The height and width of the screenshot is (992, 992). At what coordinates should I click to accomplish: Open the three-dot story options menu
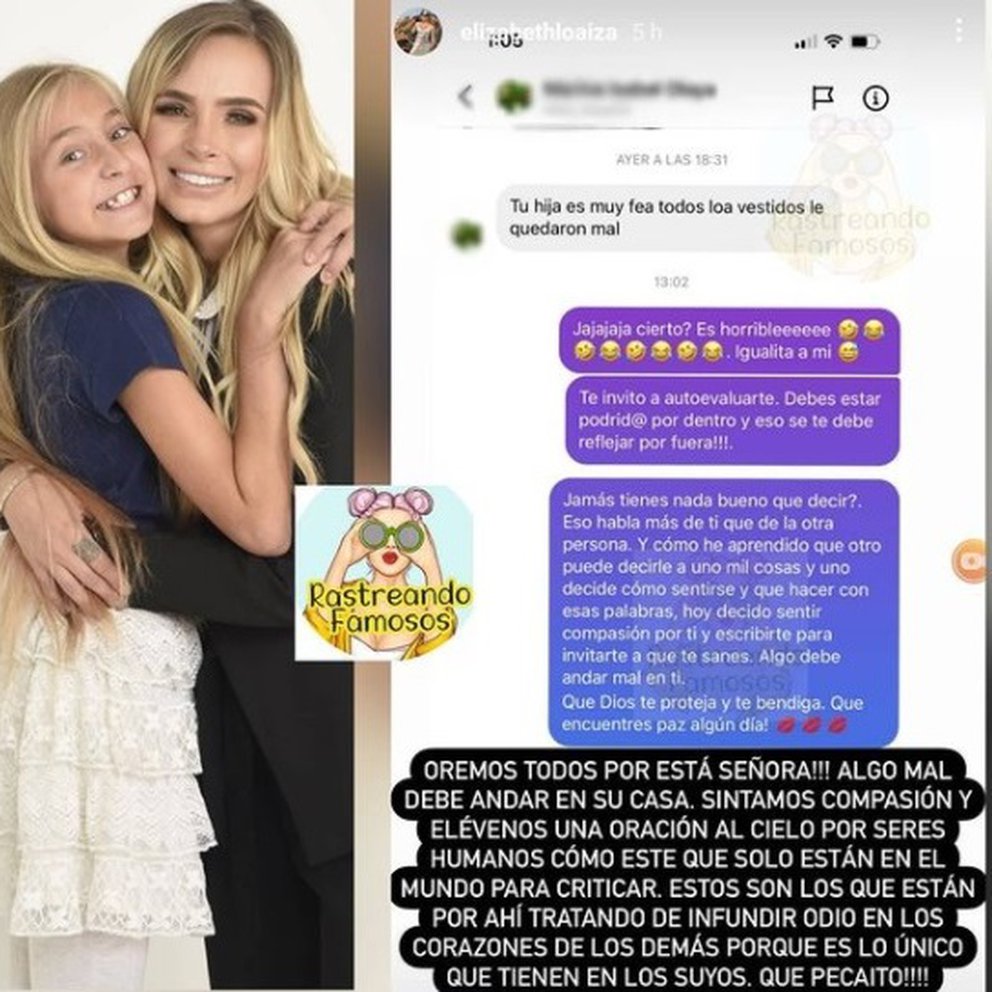click(959, 30)
